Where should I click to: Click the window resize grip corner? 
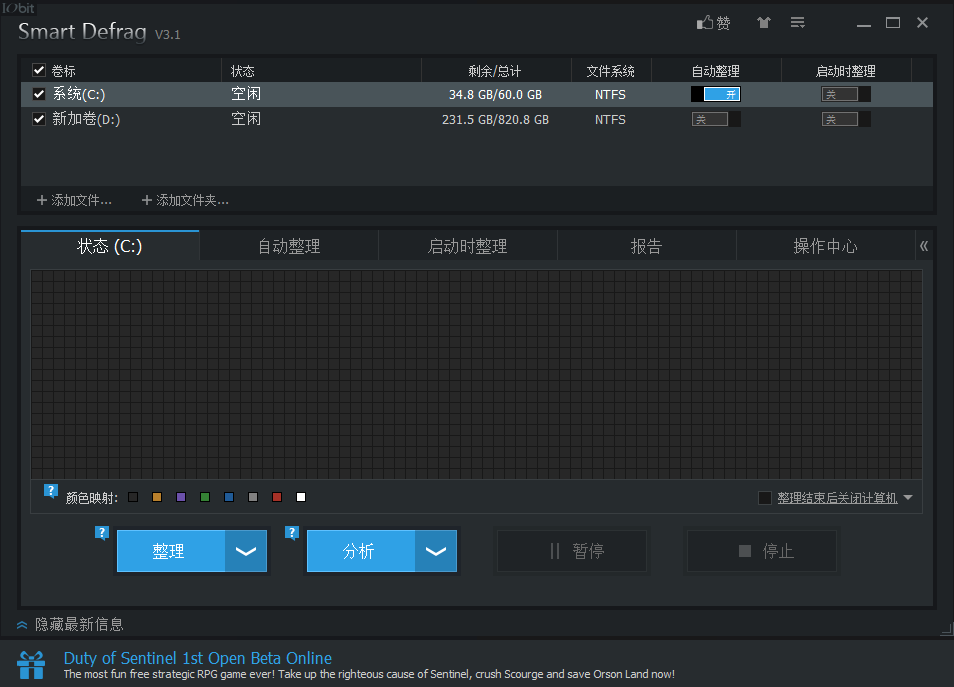click(x=947, y=629)
